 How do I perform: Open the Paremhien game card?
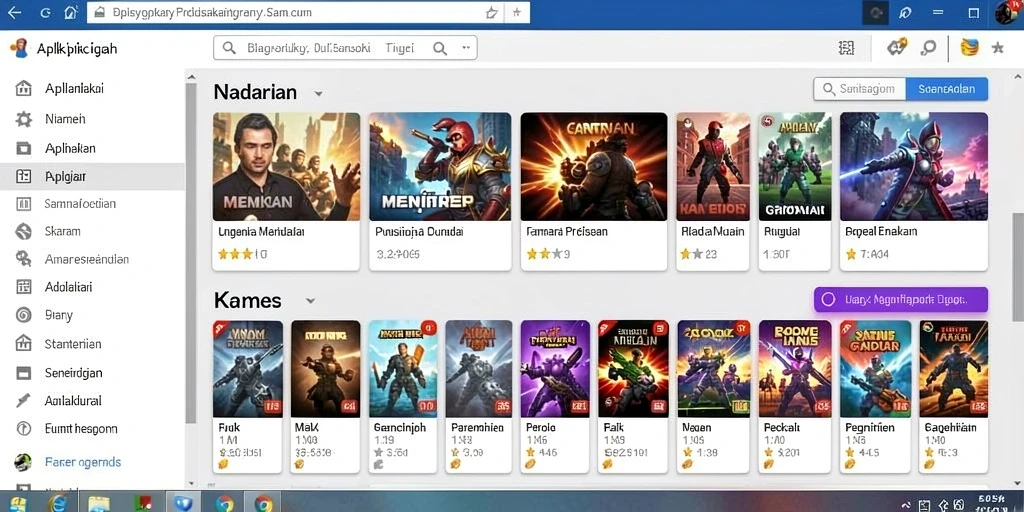click(x=479, y=396)
